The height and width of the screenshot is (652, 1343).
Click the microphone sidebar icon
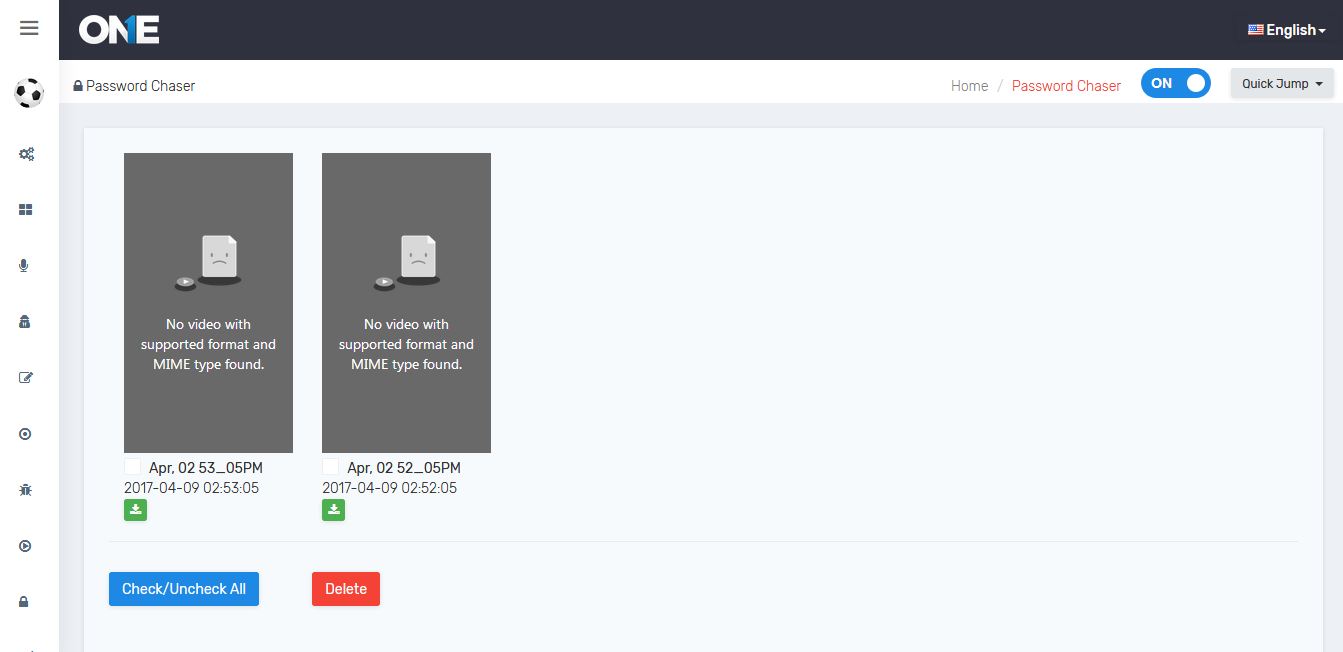[x=25, y=266]
